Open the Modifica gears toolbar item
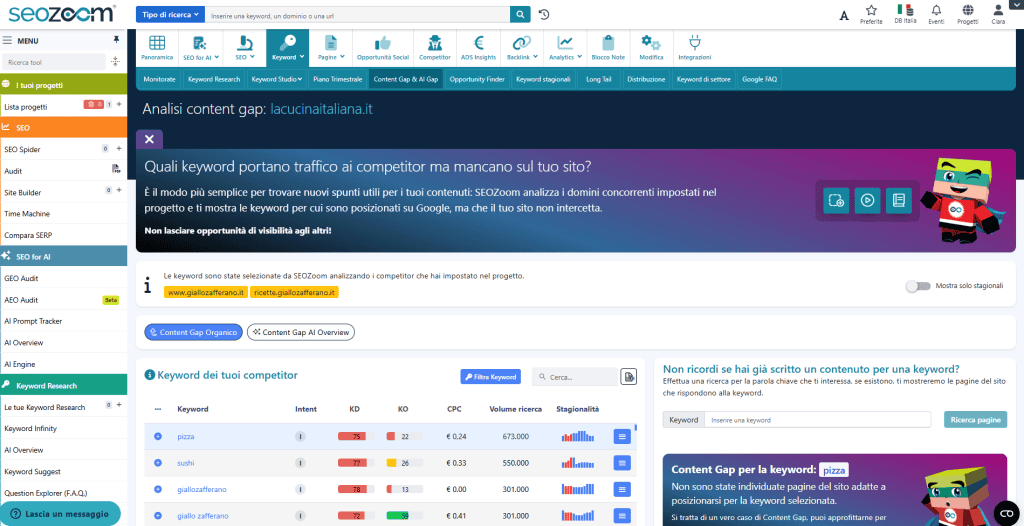Viewport: 1024px width, 526px height. [x=651, y=48]
